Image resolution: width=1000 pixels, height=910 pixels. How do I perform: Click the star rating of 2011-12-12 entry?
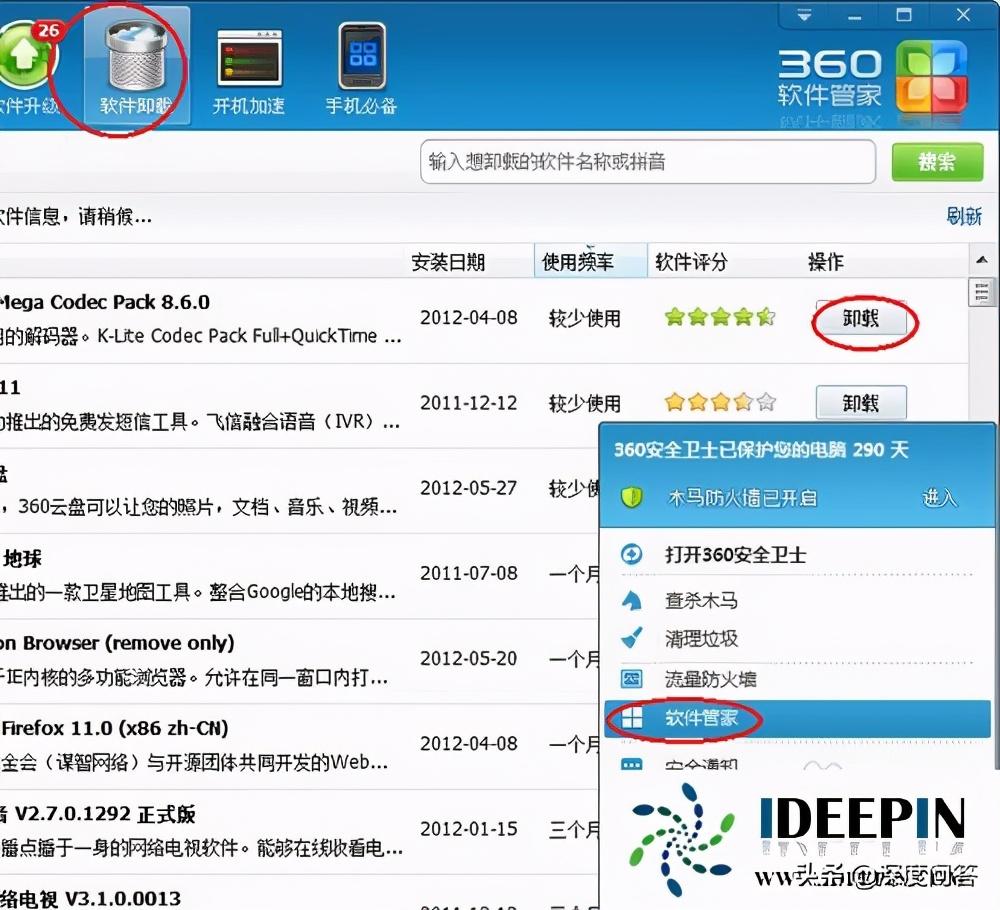(x=720, y=402)
